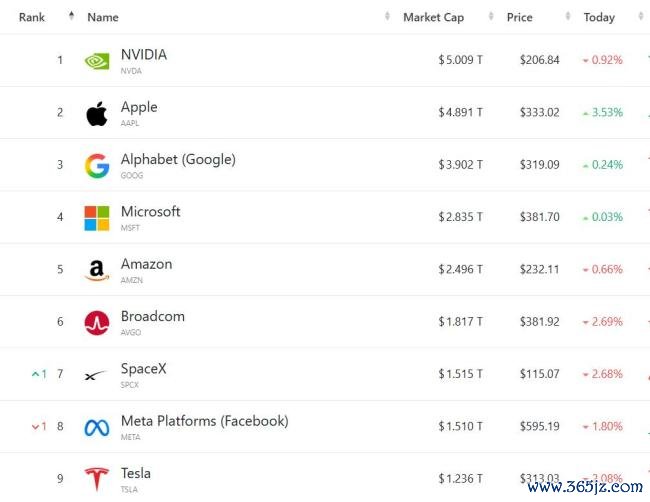Image resolution: width=650 pixels, height=502 pixels.
Task: Click the red Broadcom logo
Action: [97, 323]
